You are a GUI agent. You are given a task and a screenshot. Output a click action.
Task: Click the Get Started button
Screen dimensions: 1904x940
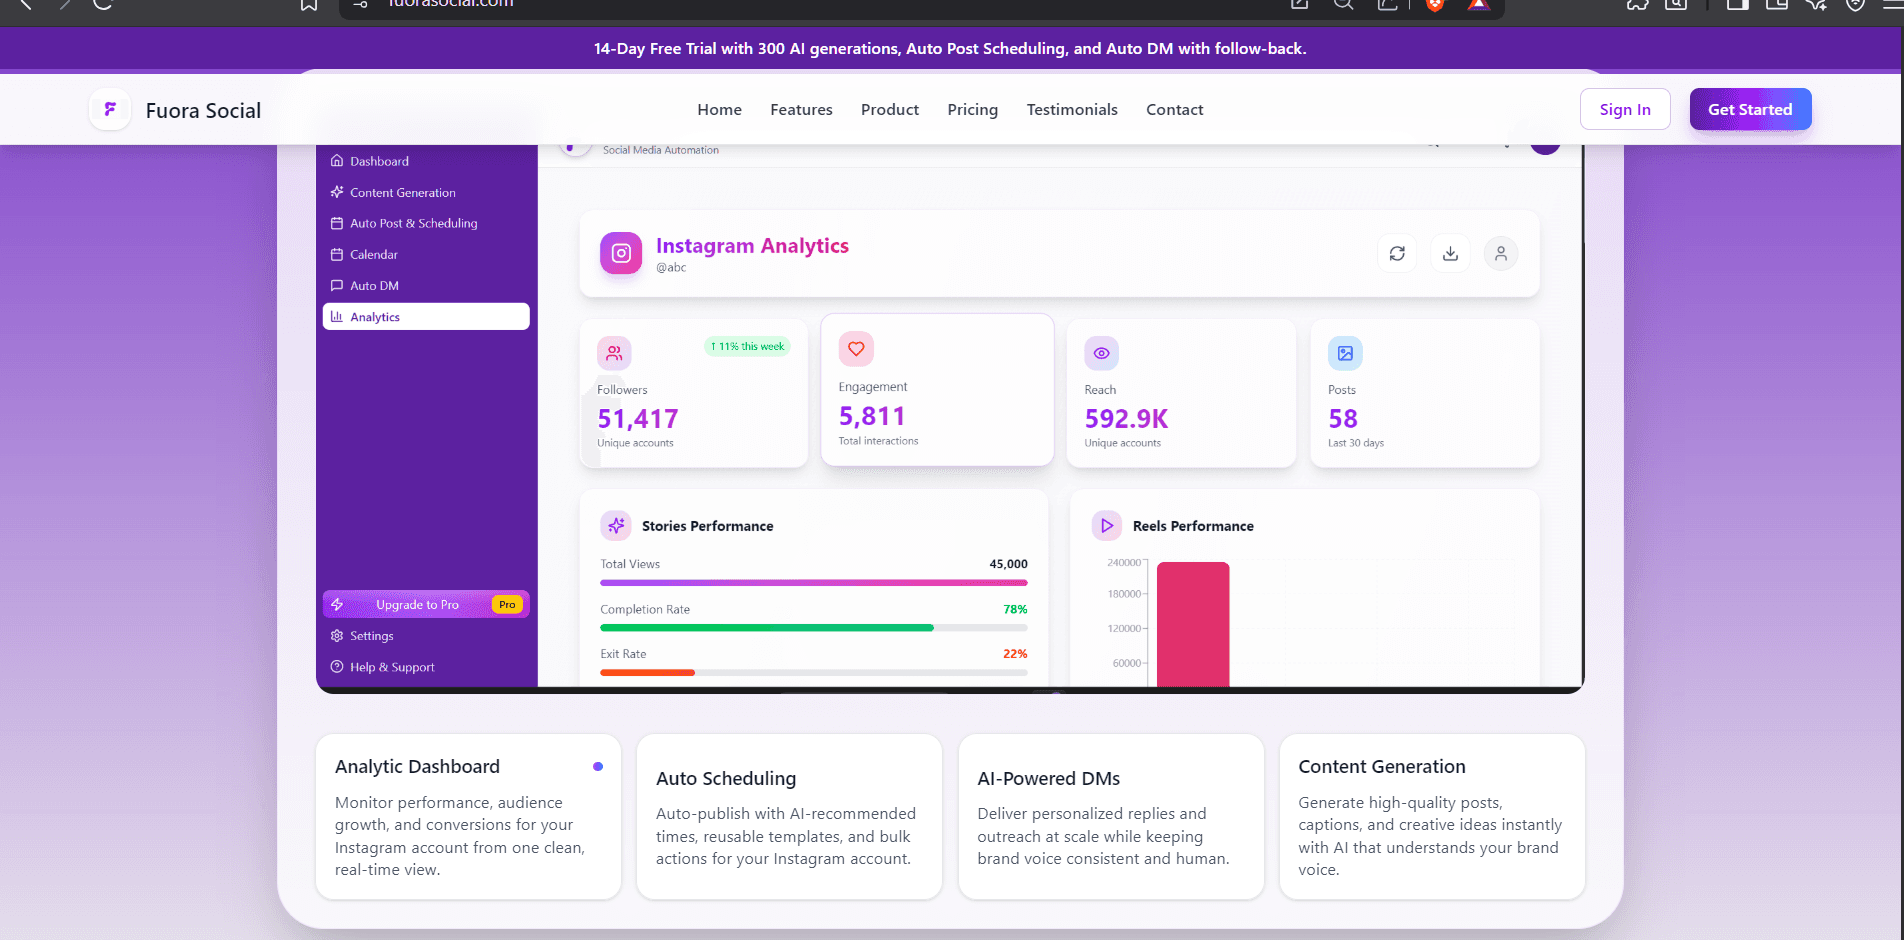click(1750, 109)
